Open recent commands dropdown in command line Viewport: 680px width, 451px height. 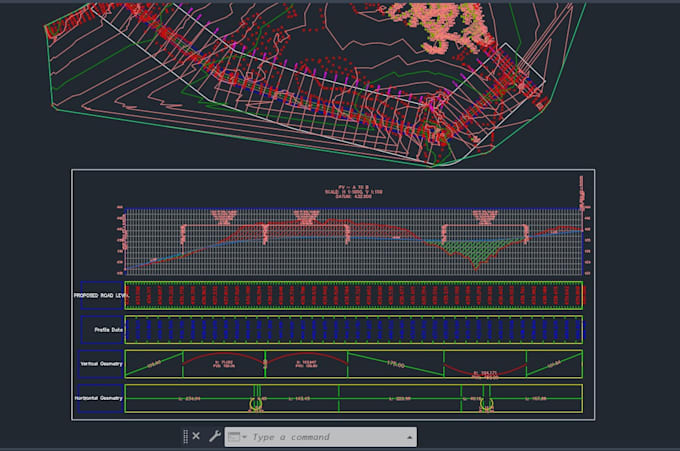pos(236,437)
